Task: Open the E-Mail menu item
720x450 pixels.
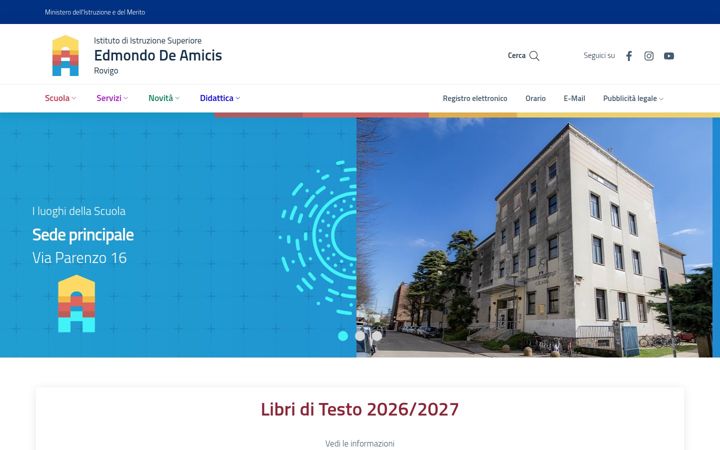Action: (574, 98)
